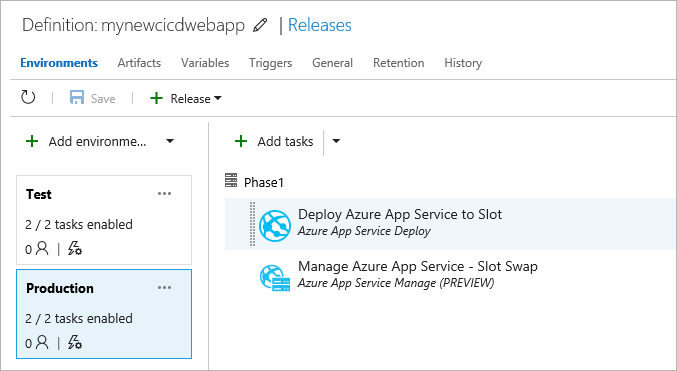Viewport: 677px width, 371px height.
Task: Click the Phase1 server stack icon
Action: (x=231, y=181)
